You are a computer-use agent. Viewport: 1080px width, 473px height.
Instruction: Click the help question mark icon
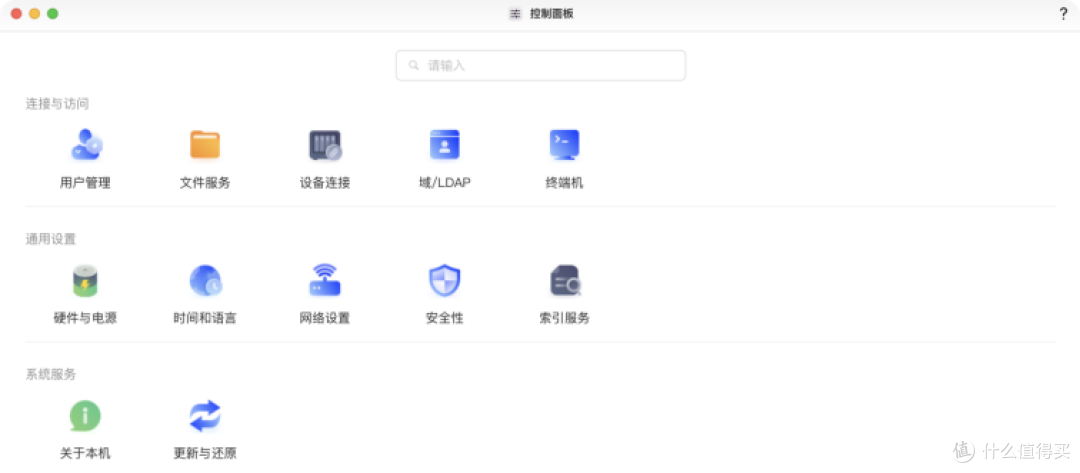tap(1063, 14)
